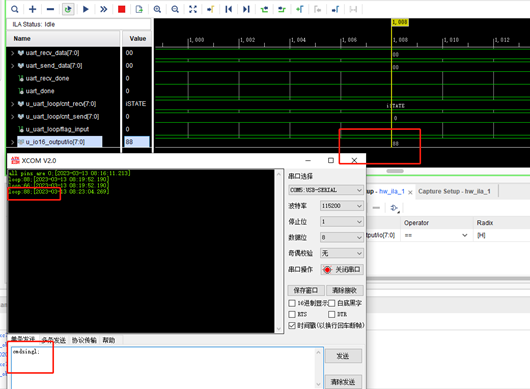Select the 单条发送 tab in XCOM
Screen dimensions: 530x389
pyautogui.click(x=23, y=340)
